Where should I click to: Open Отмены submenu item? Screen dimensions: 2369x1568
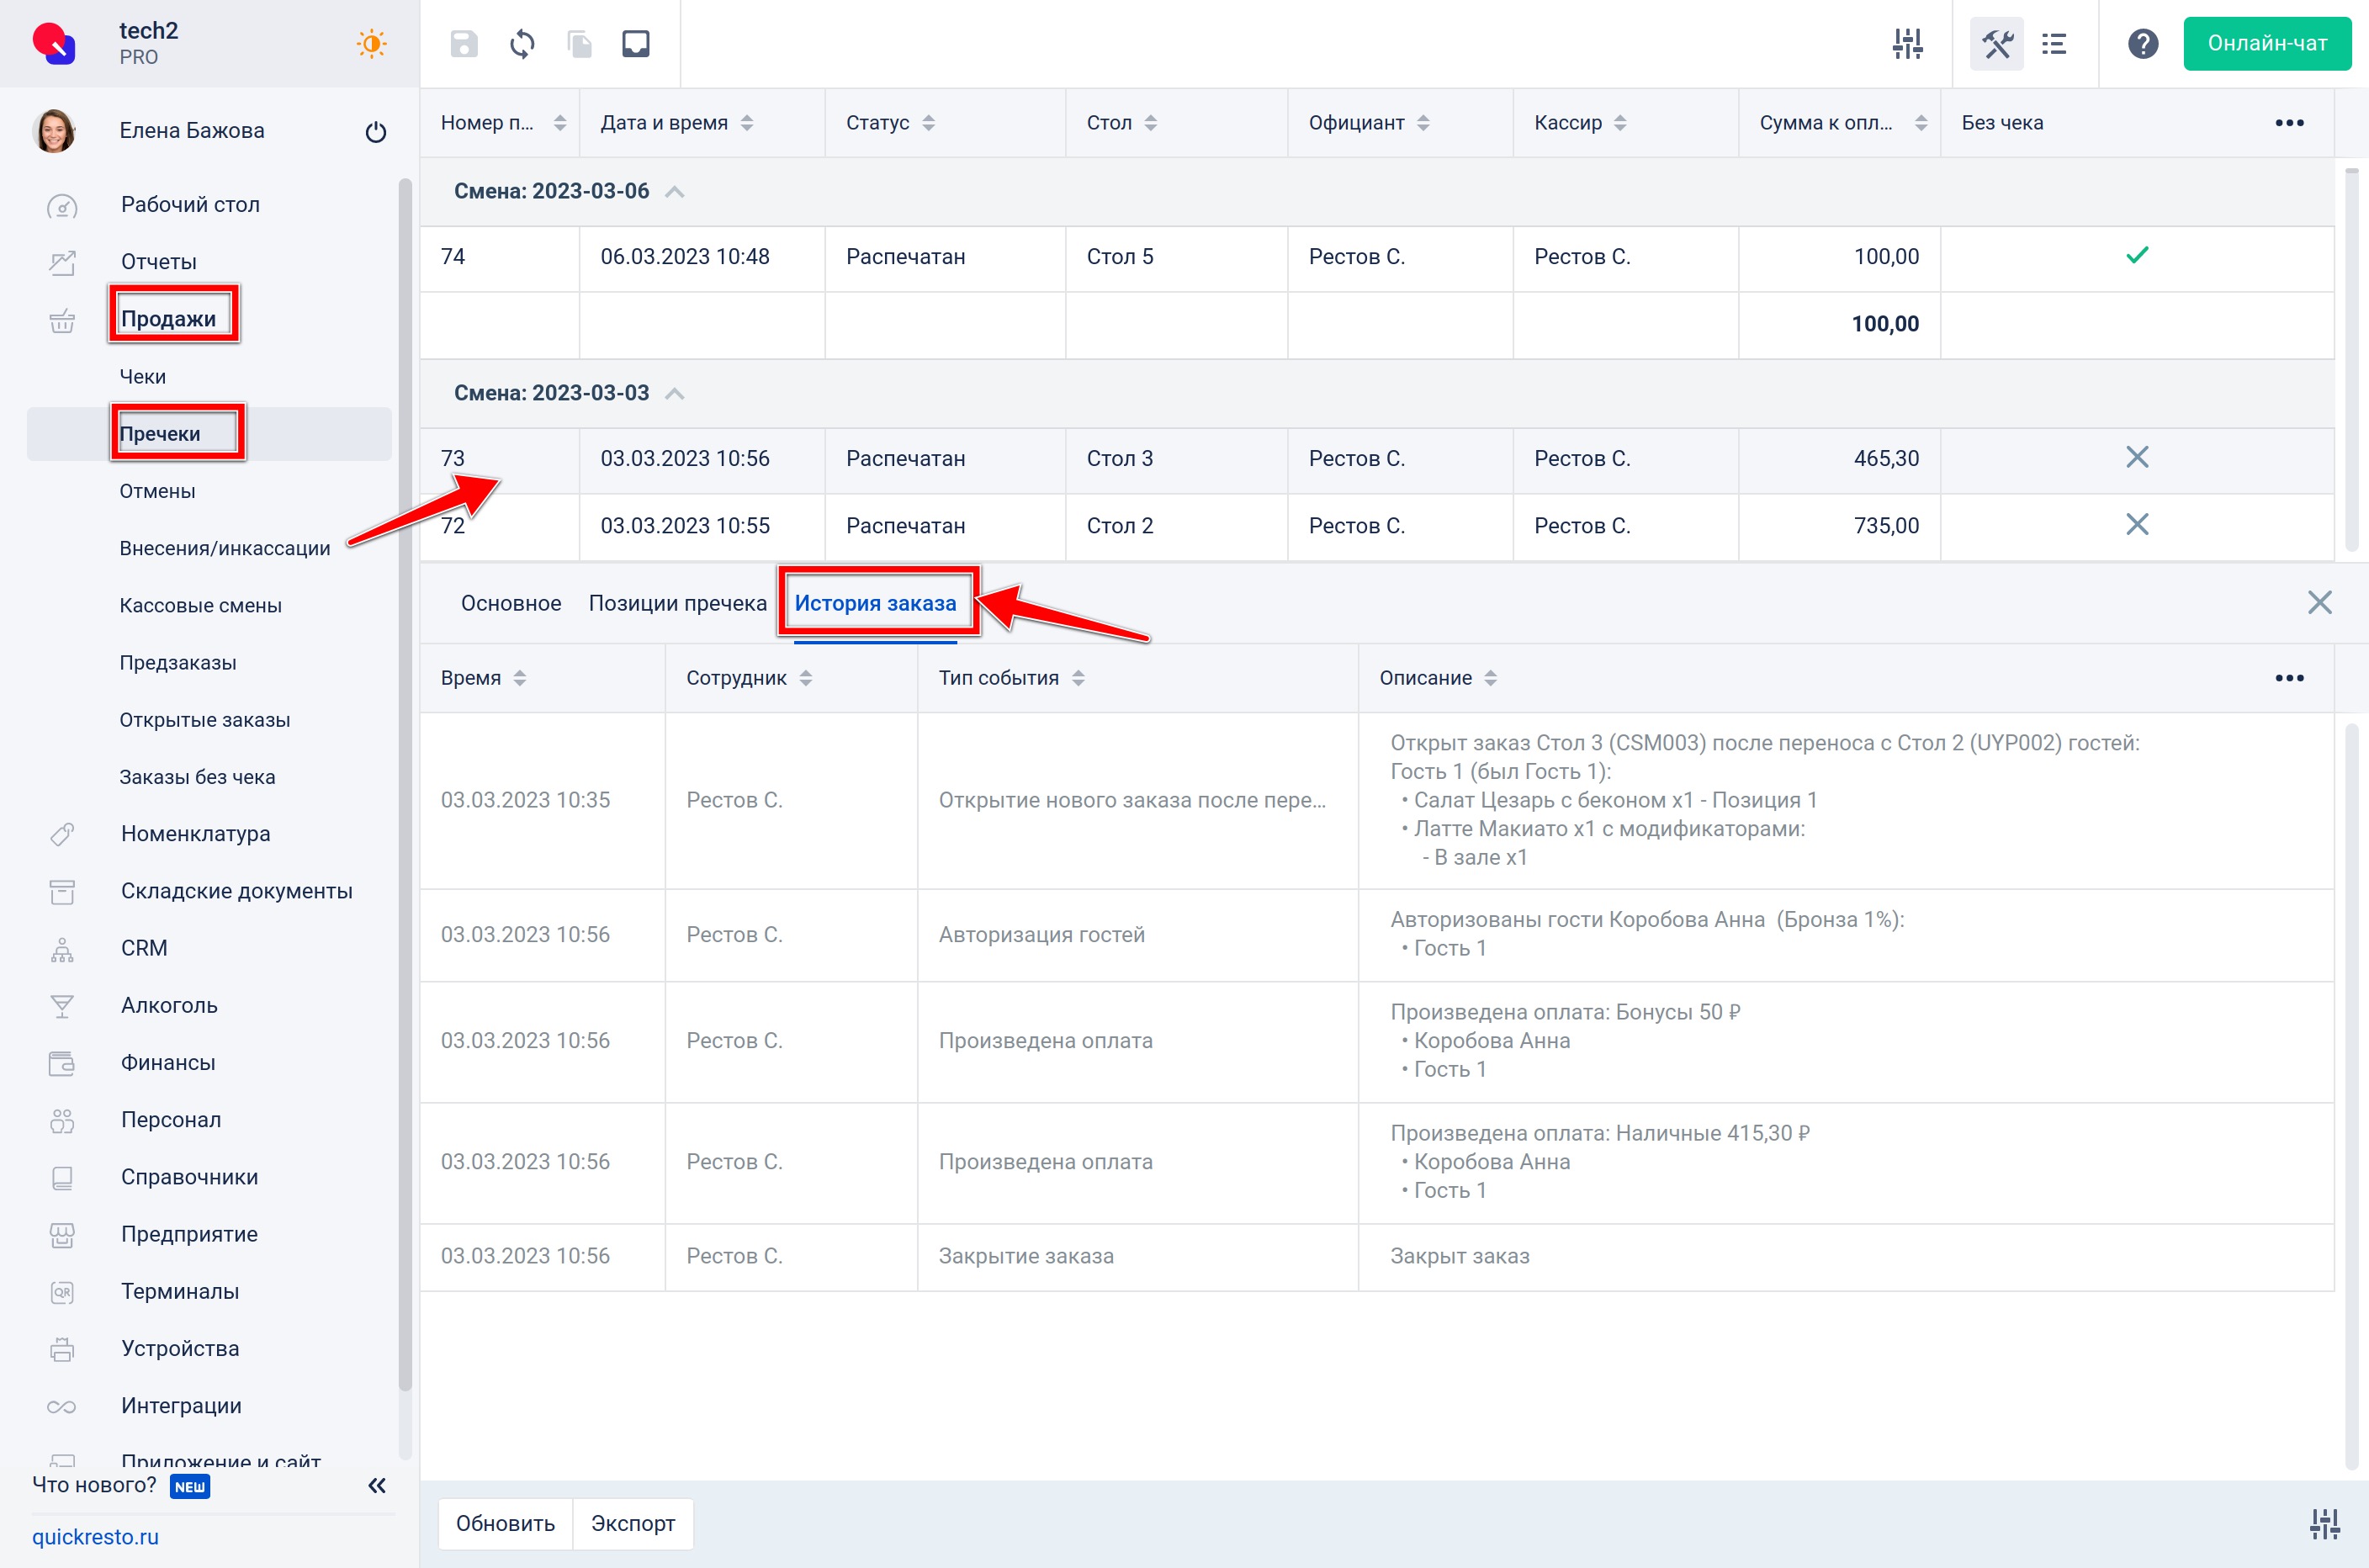(157, 491)
